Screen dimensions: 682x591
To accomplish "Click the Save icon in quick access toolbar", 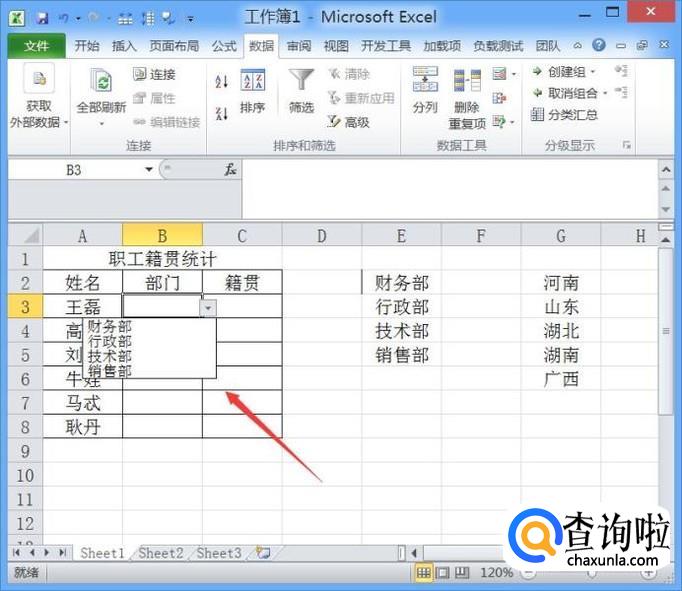I will 42,18.
